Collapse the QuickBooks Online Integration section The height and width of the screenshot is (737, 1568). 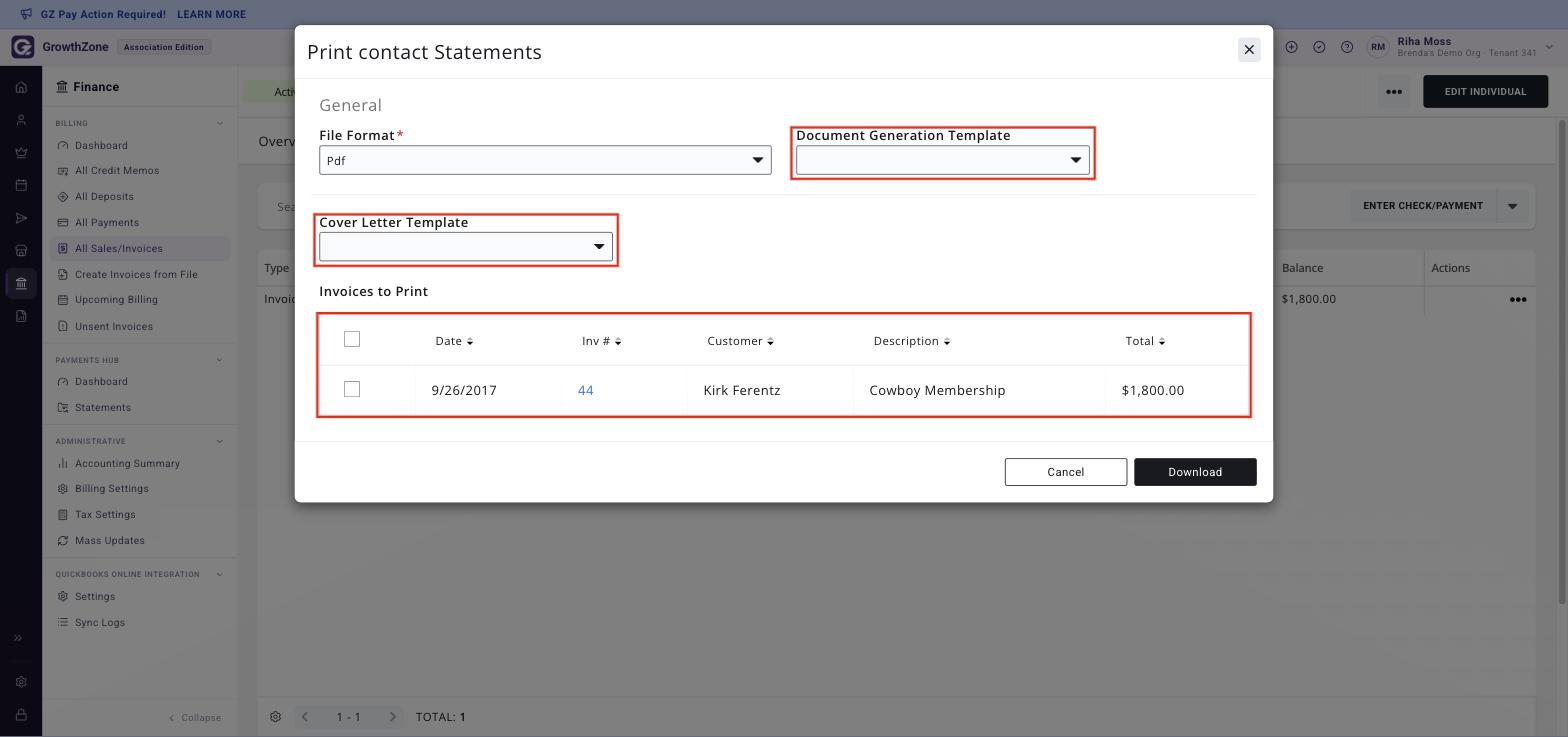point(220,574)
